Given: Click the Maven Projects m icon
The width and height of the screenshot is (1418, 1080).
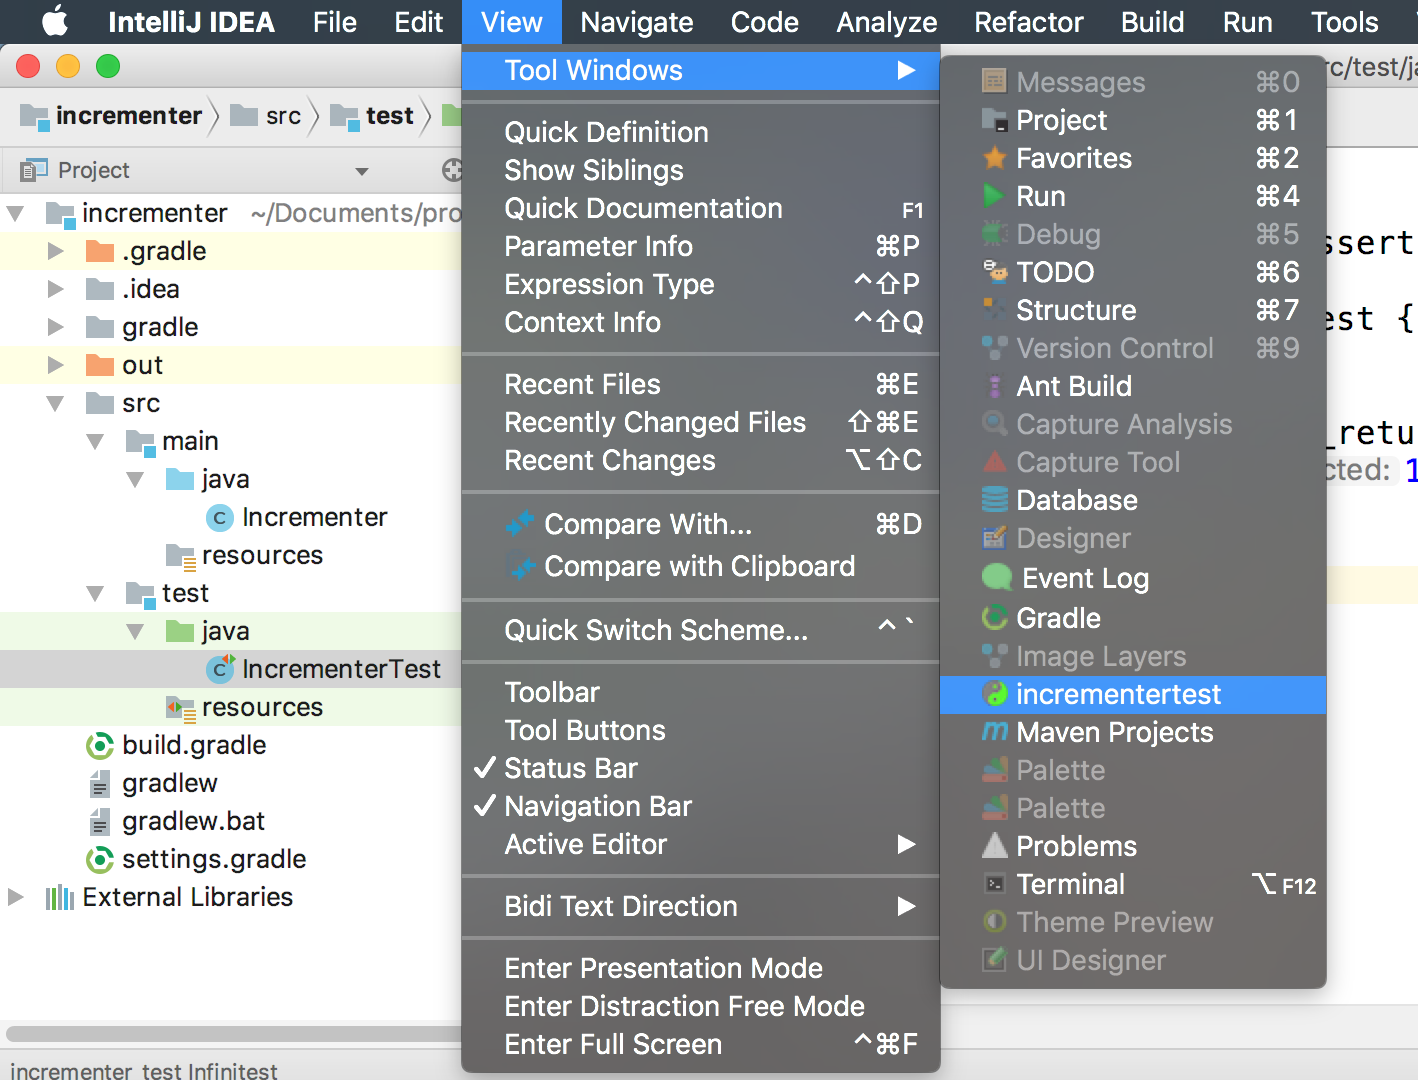Looking at the screenshot, I should coord(994,732).
